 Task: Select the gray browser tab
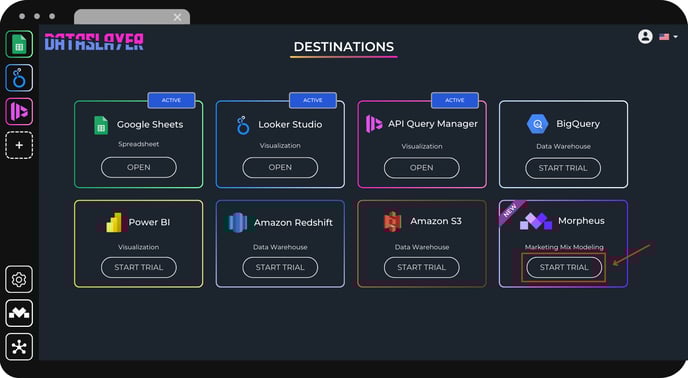[132, 17]
